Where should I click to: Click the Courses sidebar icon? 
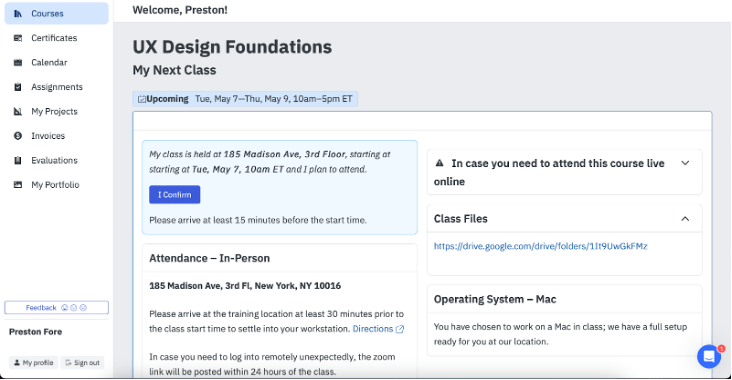[x=18, y=14]
